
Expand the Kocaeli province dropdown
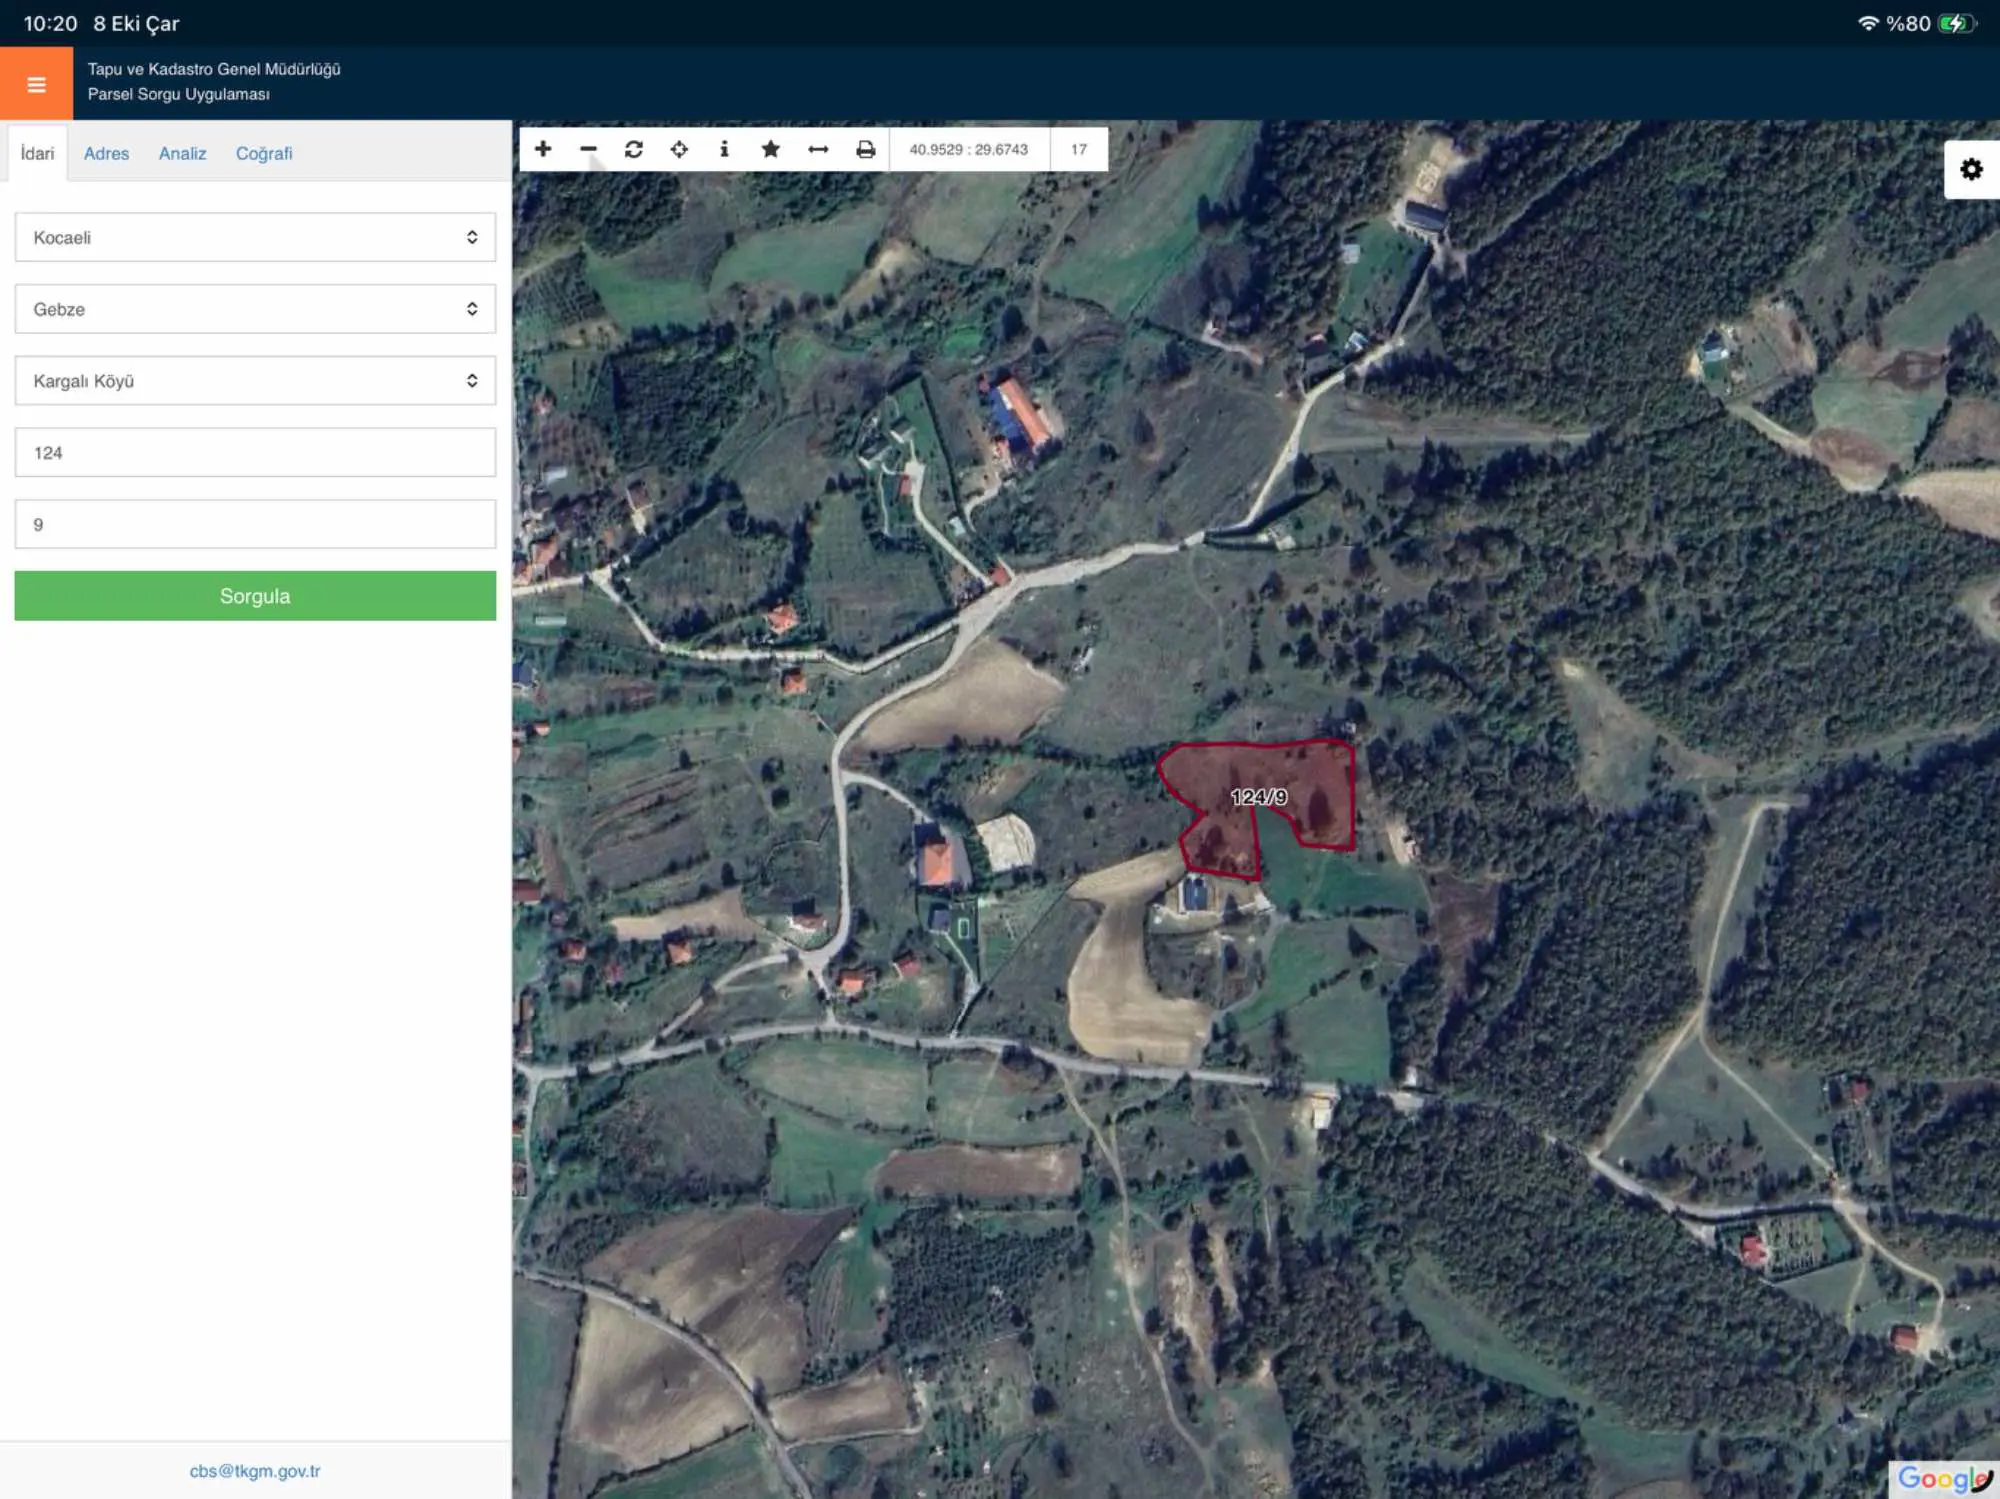tap(255, 237)
